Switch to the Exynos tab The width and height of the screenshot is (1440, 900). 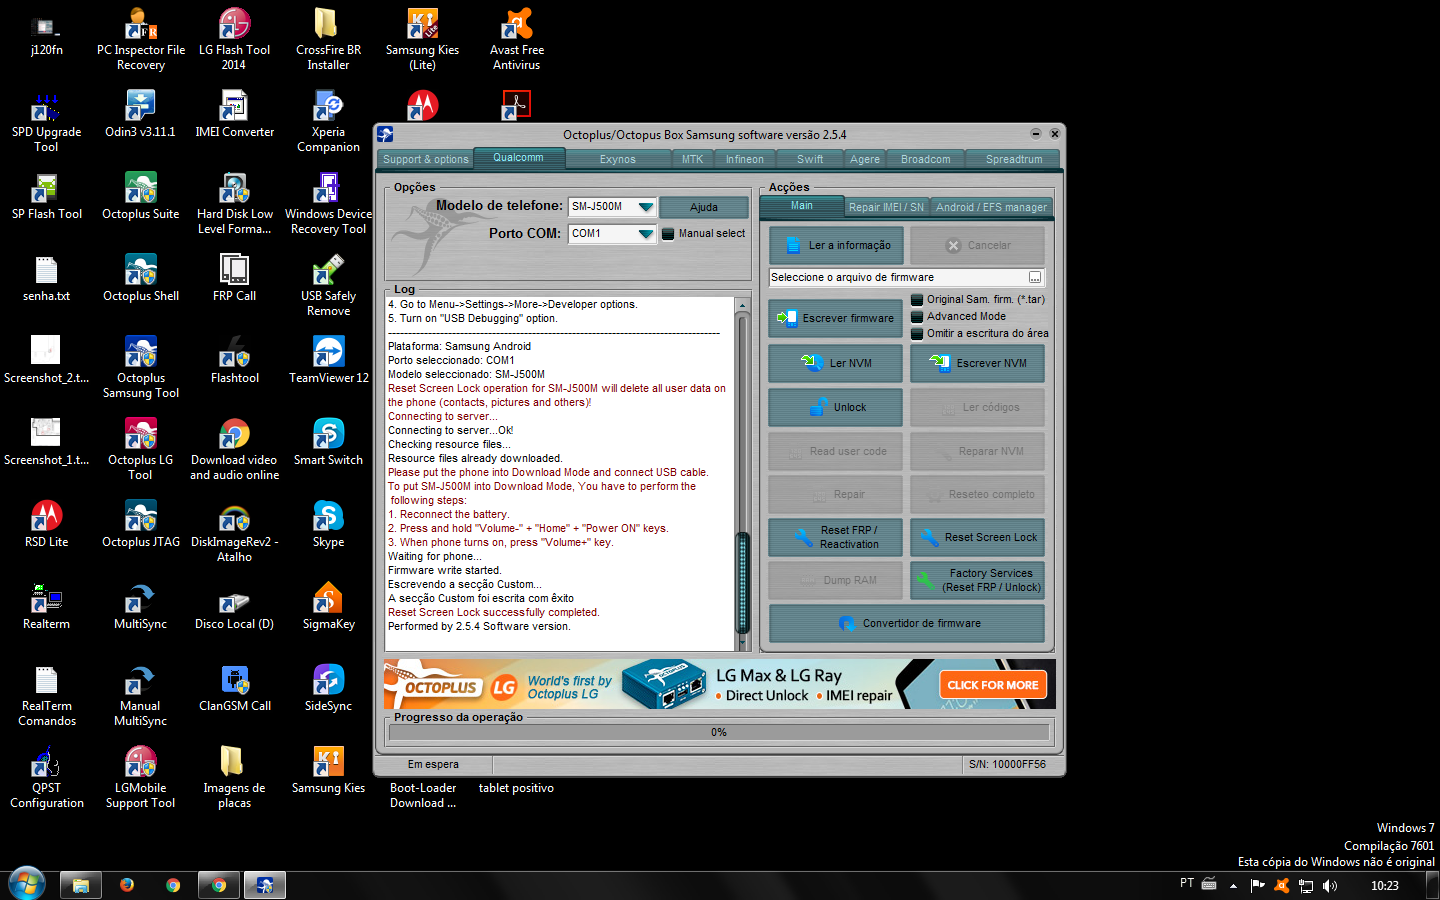618,159
